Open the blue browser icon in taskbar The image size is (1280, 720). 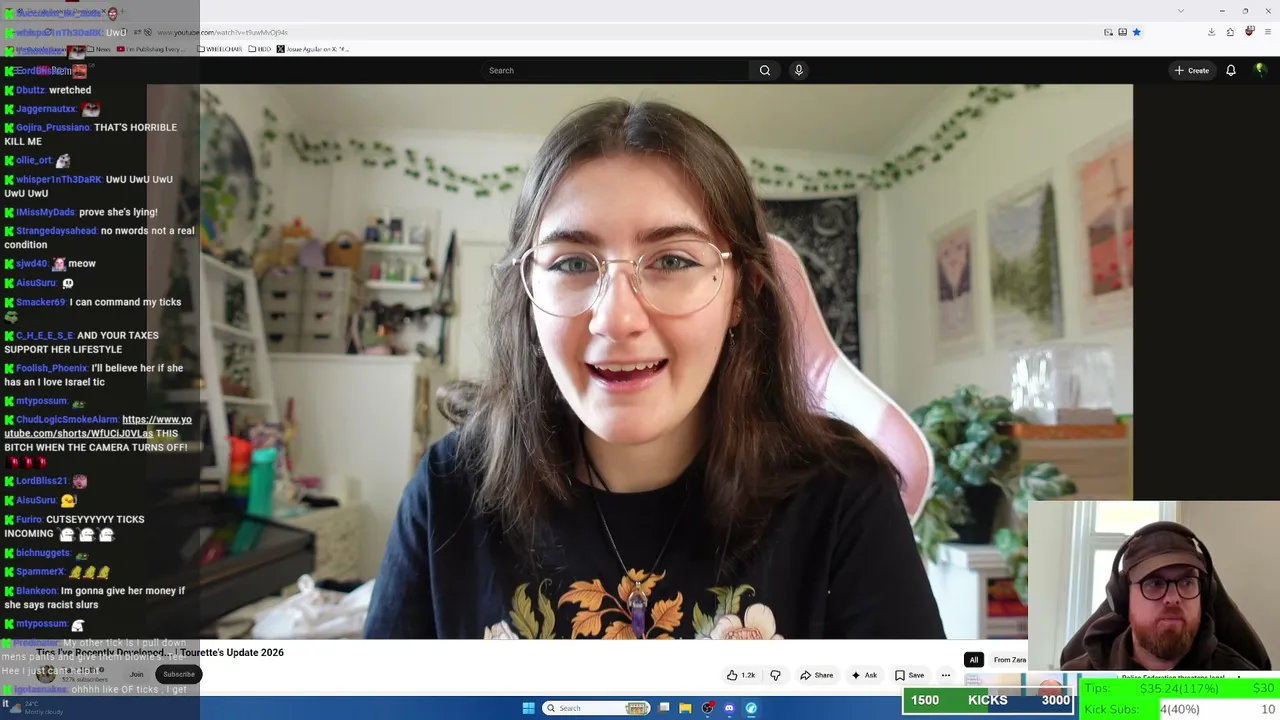pos(751,708)
